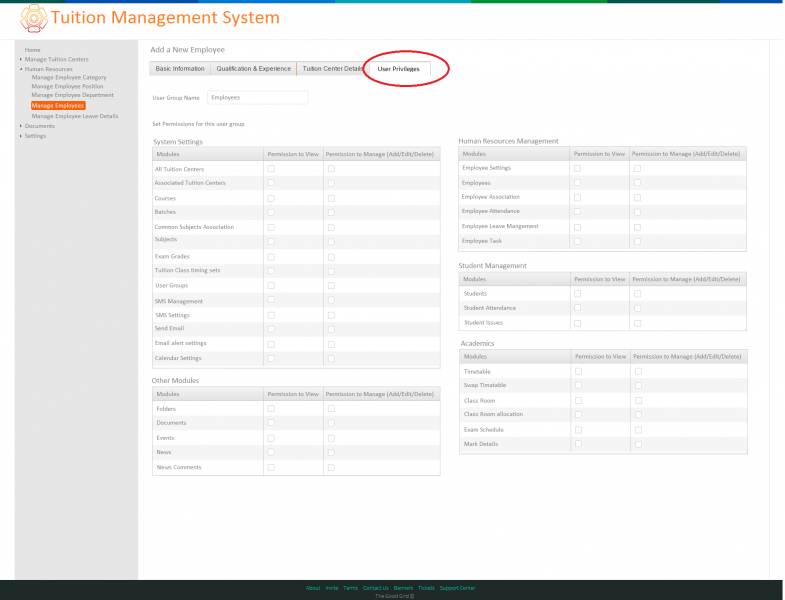Image resolution: width=785 pixels, height=600 pixels.
Task: Enable view permission for User Groups
Action: pyautogui.click(x=271, y=285)
